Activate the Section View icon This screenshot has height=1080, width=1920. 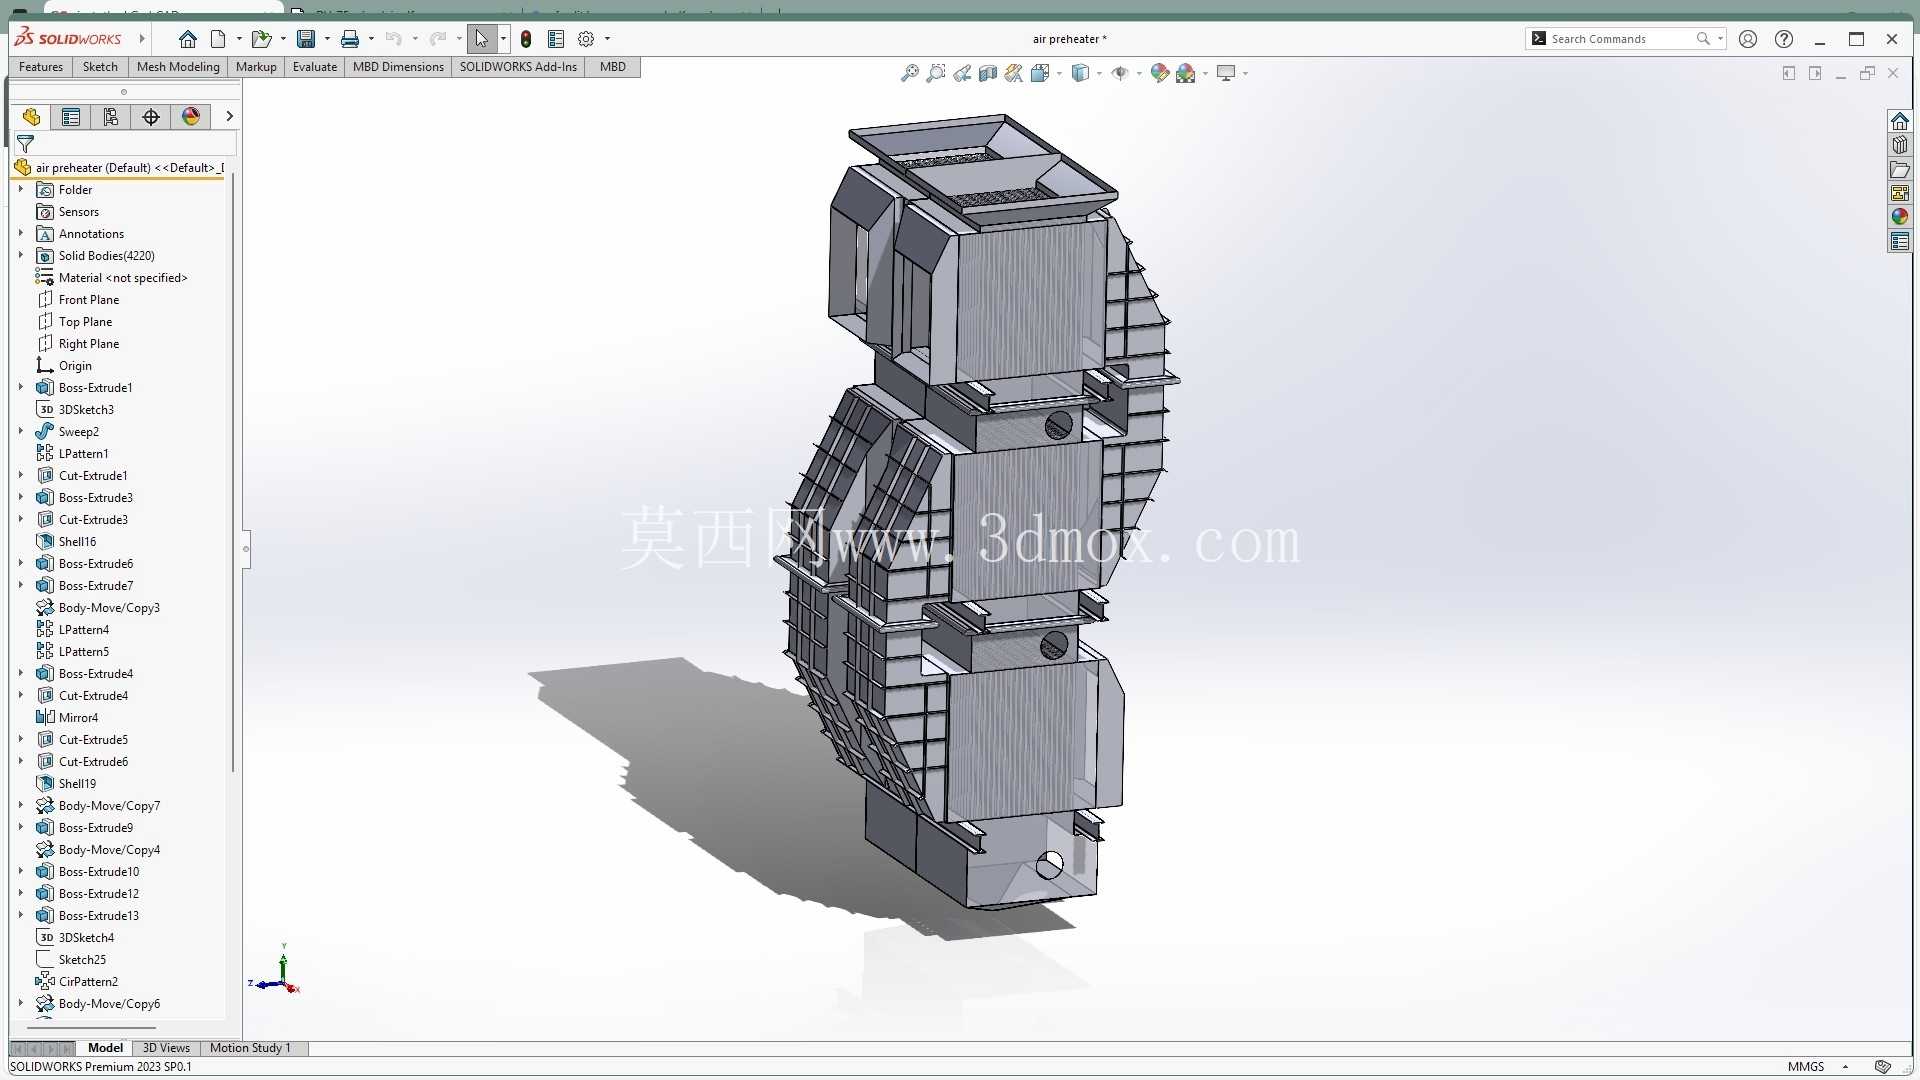coord(987,73)
